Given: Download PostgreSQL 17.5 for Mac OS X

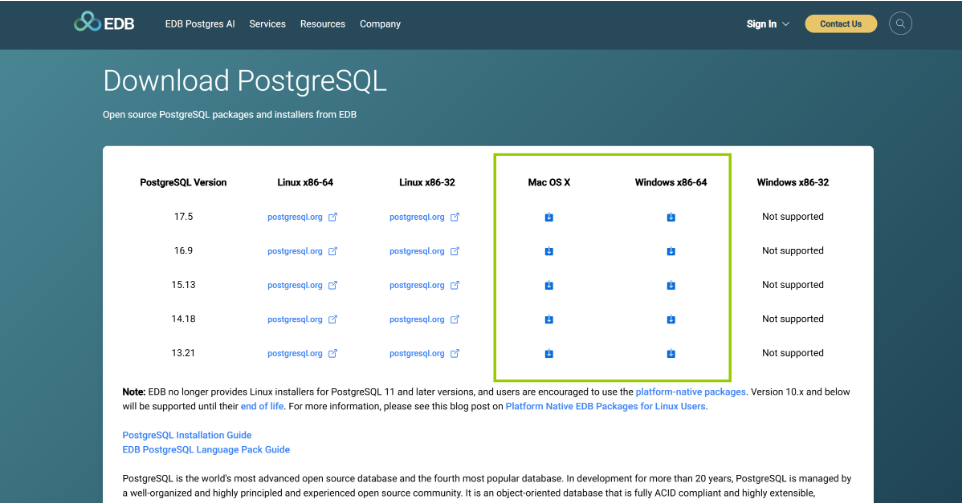Looking at the screenshot, I should click(x=549, y=217).
